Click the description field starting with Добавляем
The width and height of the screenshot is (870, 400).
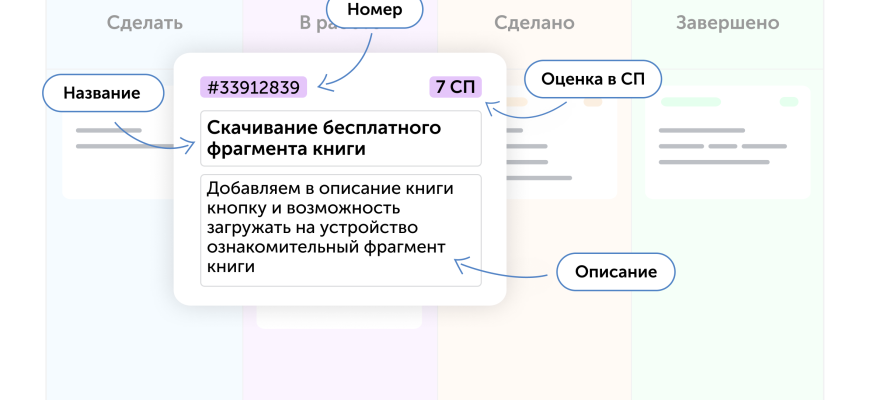(340, 230)
